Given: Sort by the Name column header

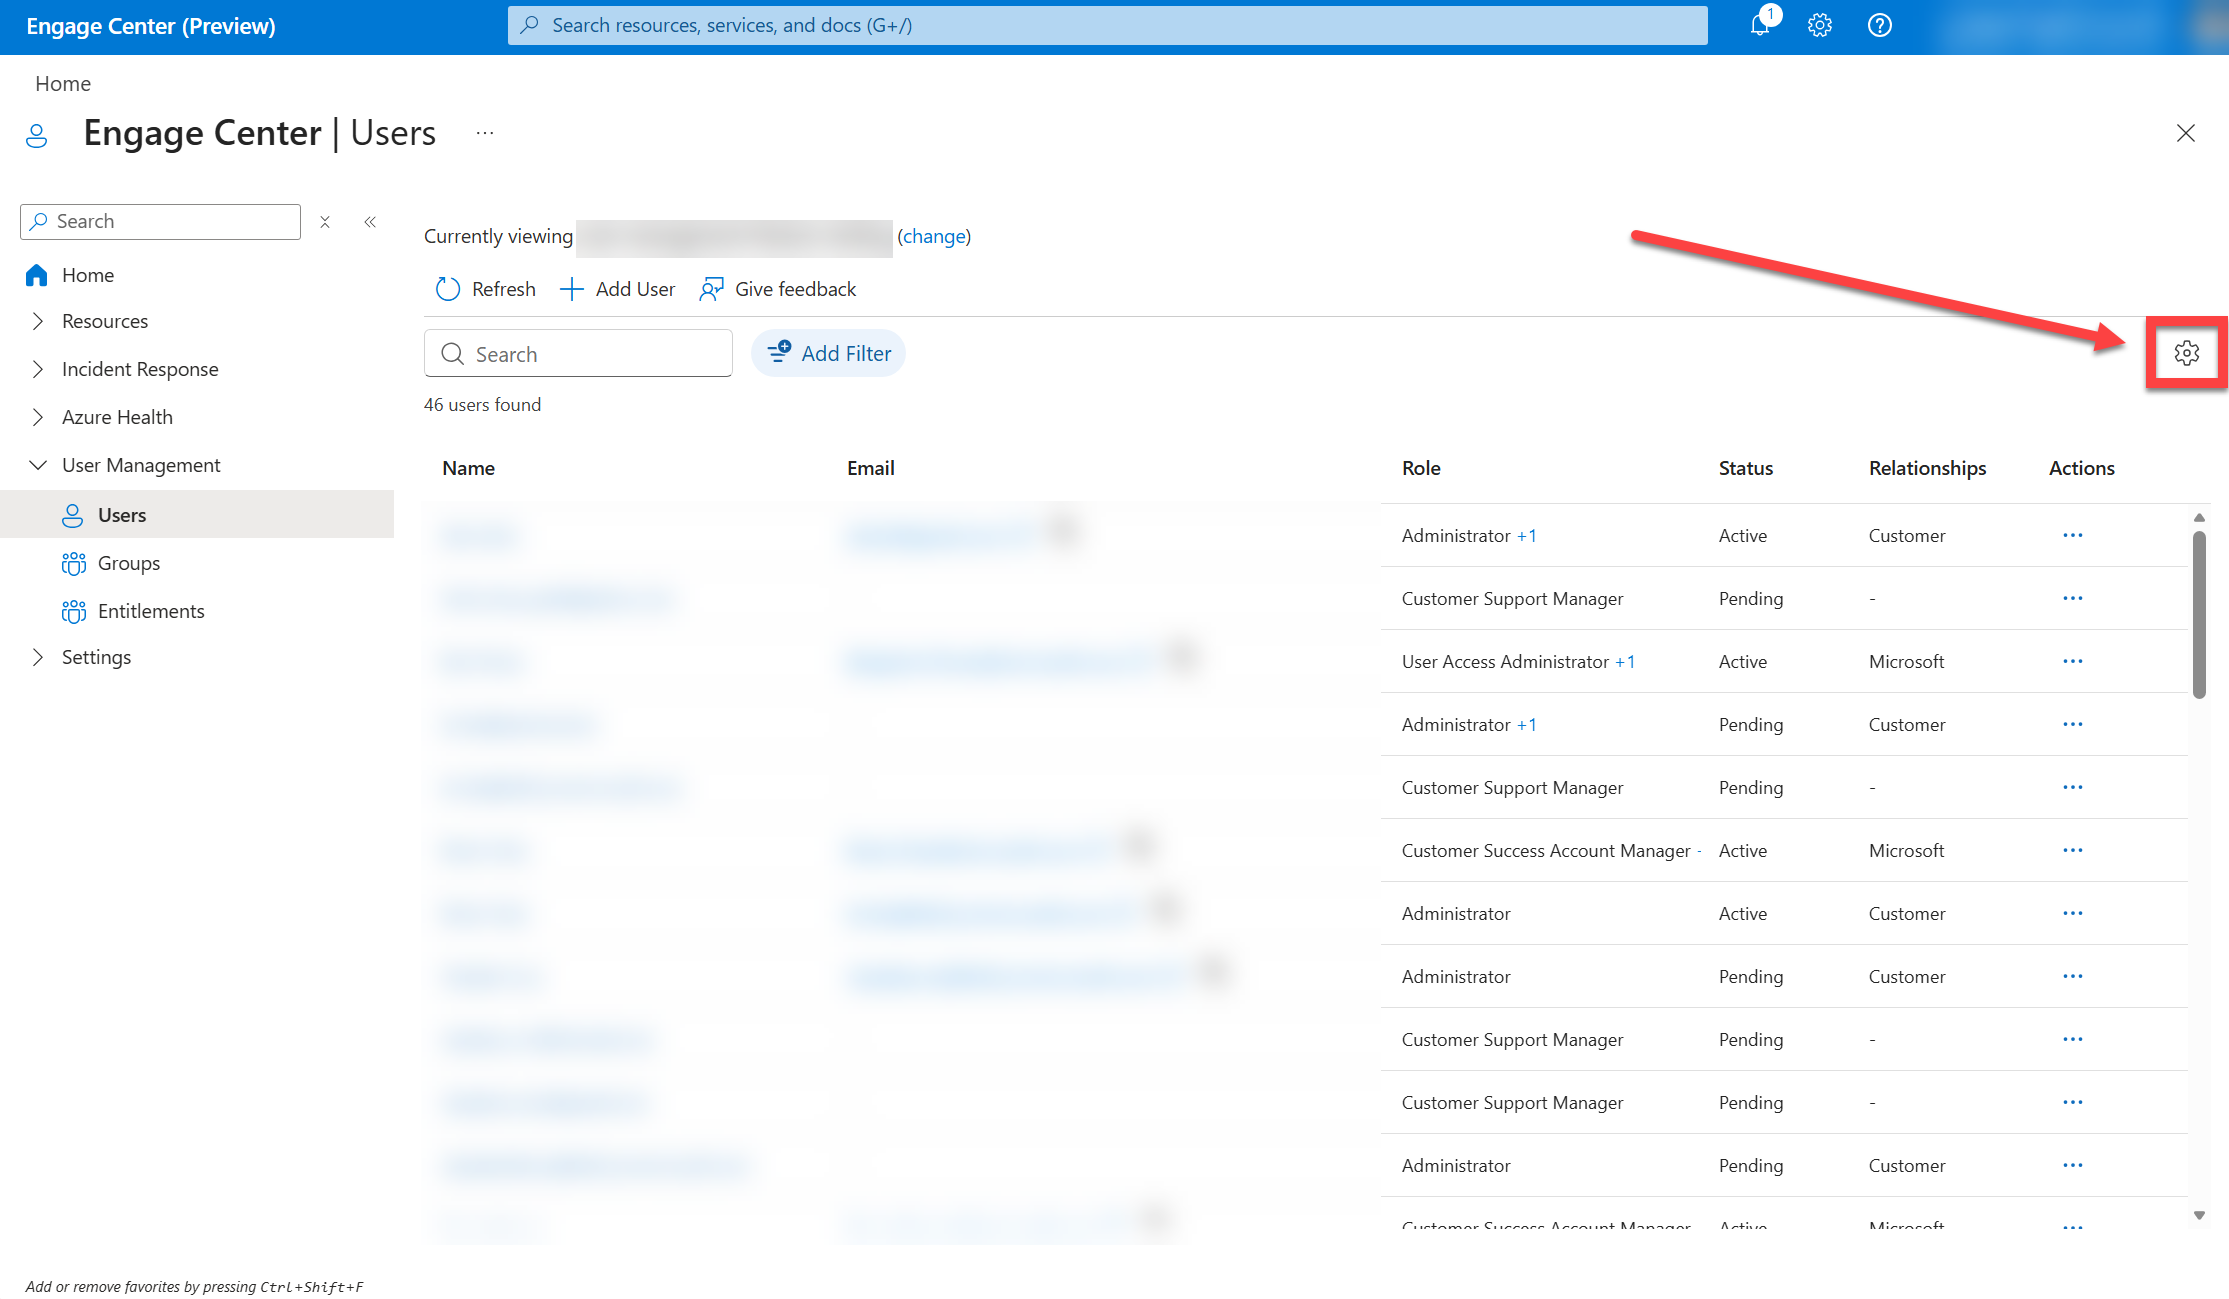Looking at the screenshot, I should [469, 468].
